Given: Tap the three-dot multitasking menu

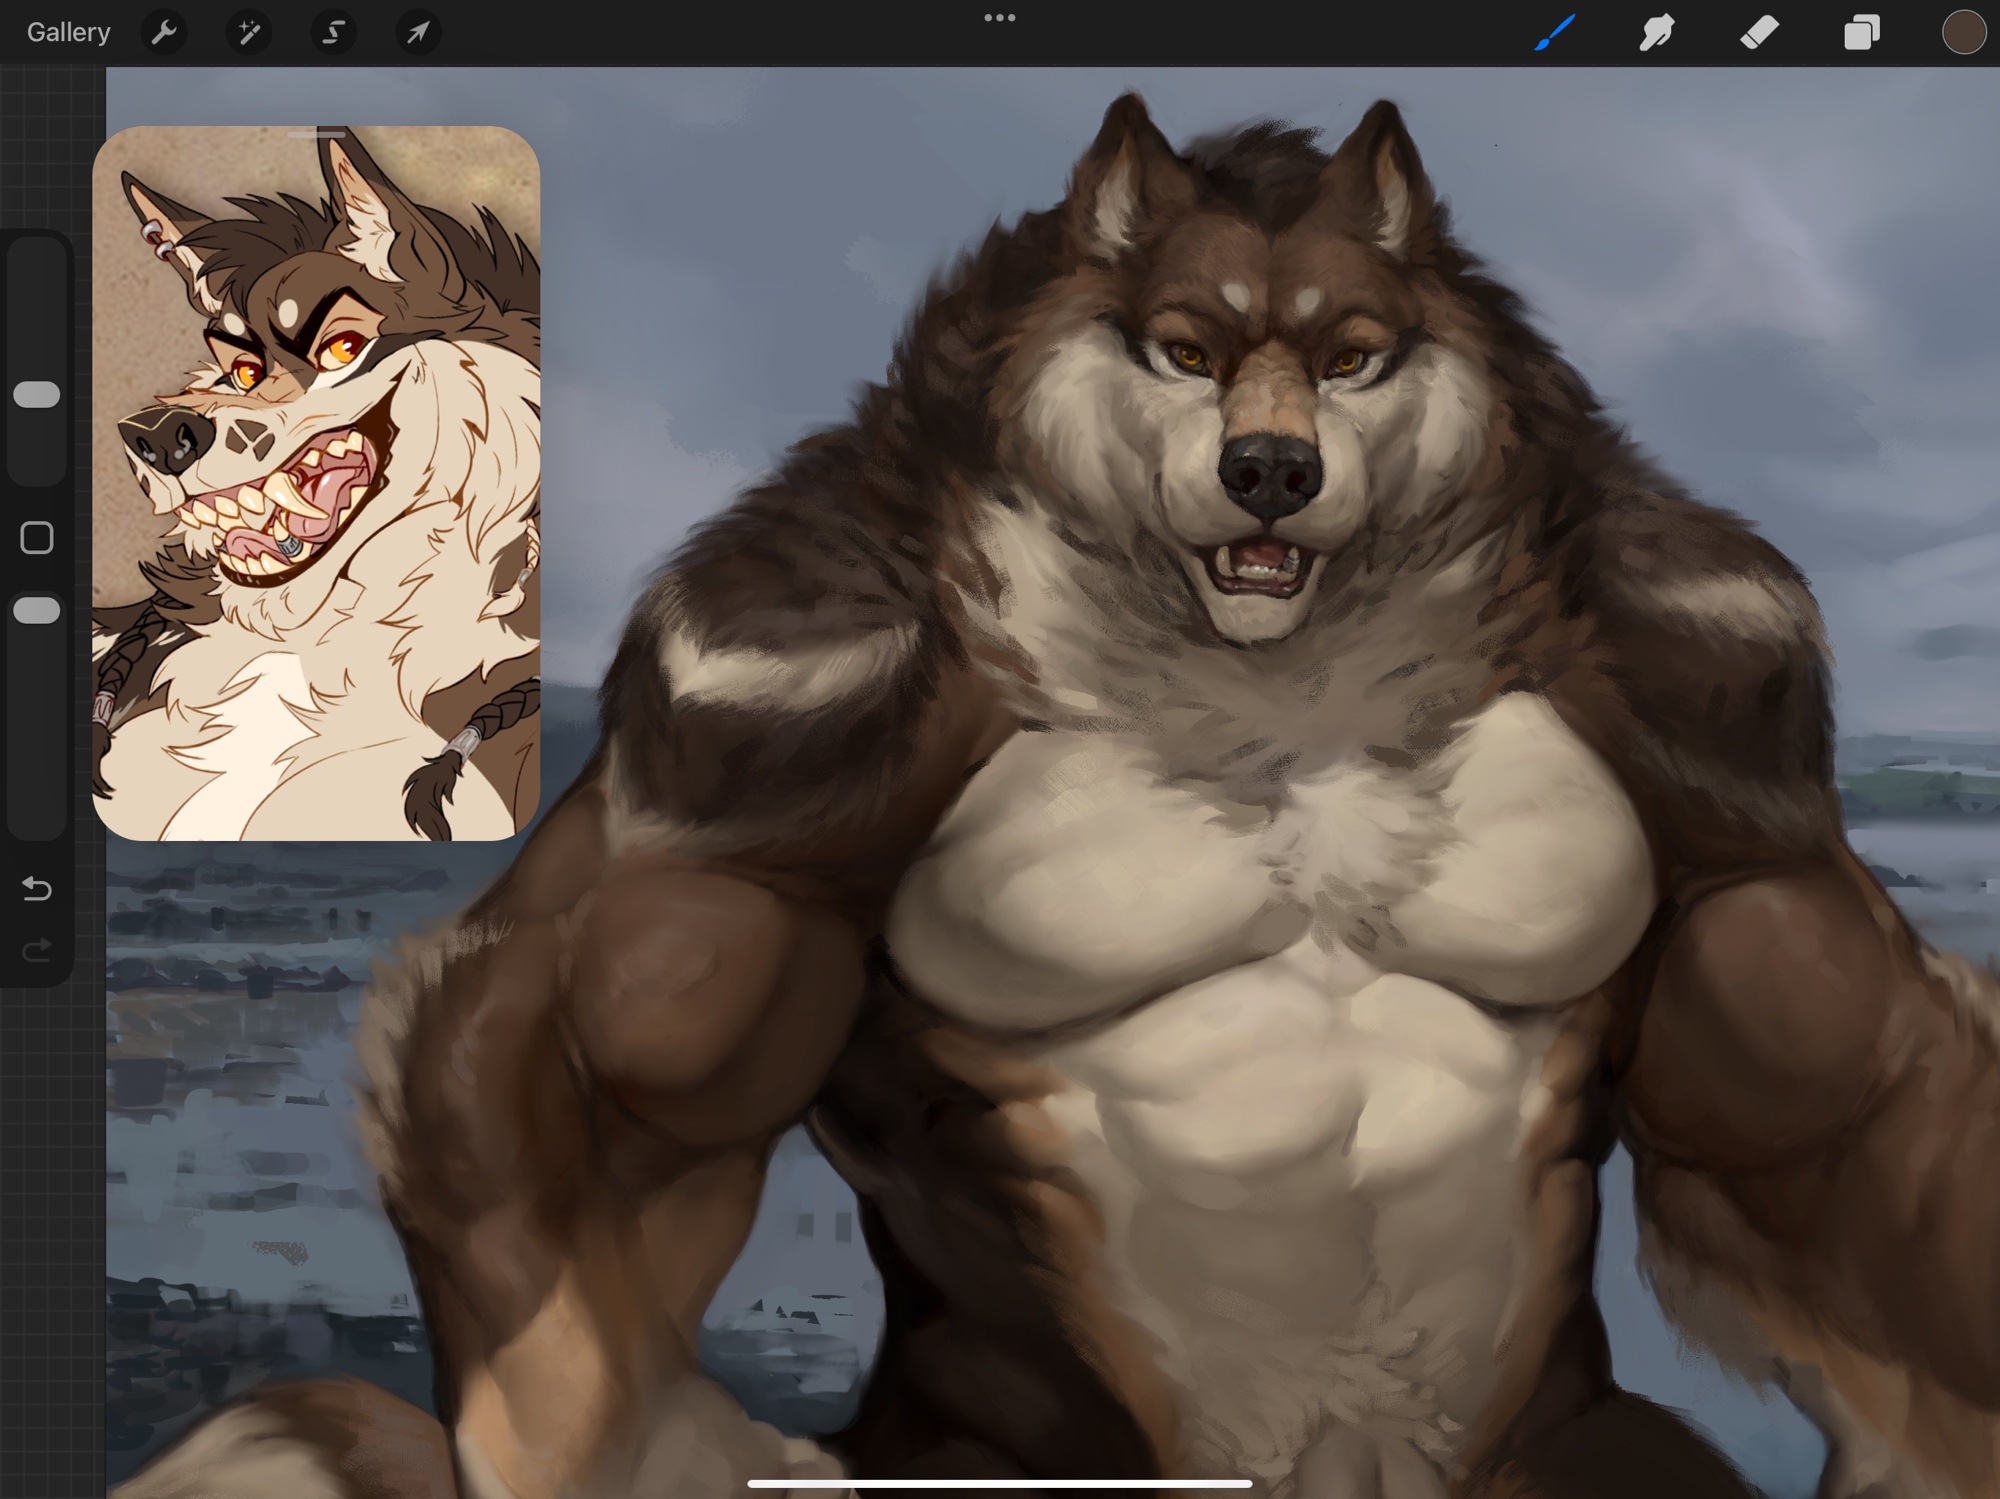Looking at the screenshot, I should (x=999, y=18).
